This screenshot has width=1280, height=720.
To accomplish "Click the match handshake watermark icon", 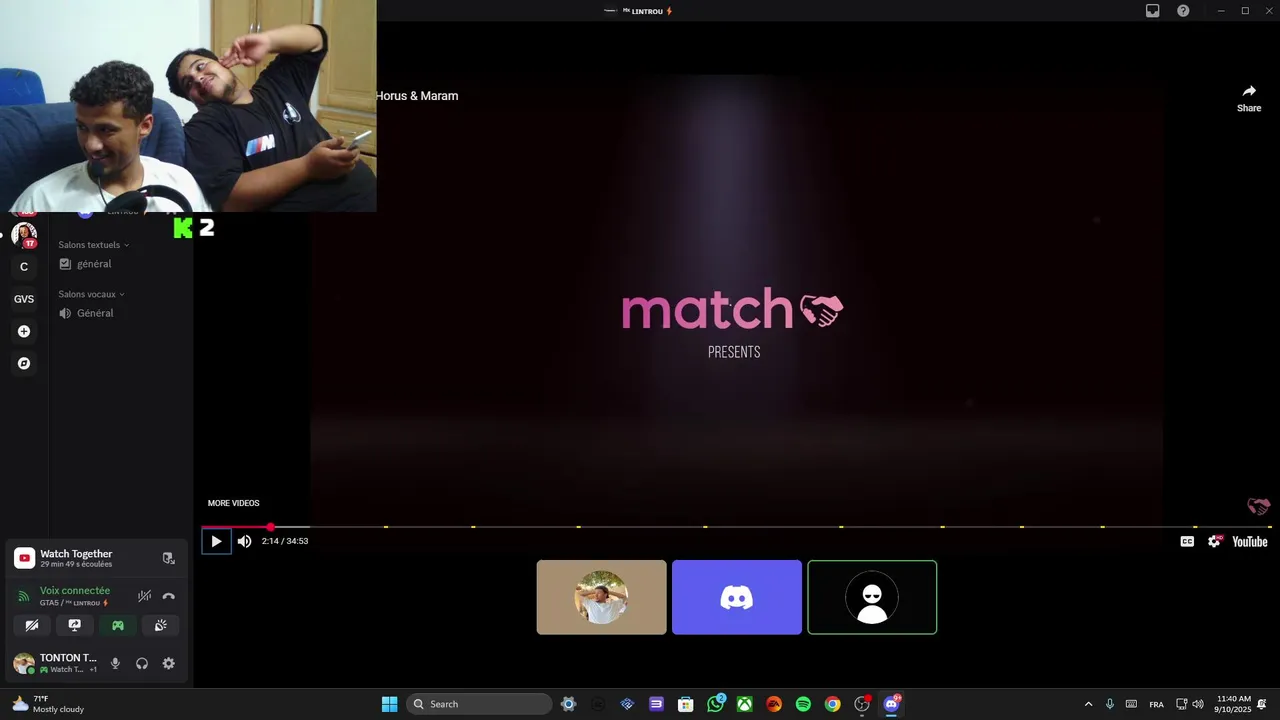I will coord(1258,506).
